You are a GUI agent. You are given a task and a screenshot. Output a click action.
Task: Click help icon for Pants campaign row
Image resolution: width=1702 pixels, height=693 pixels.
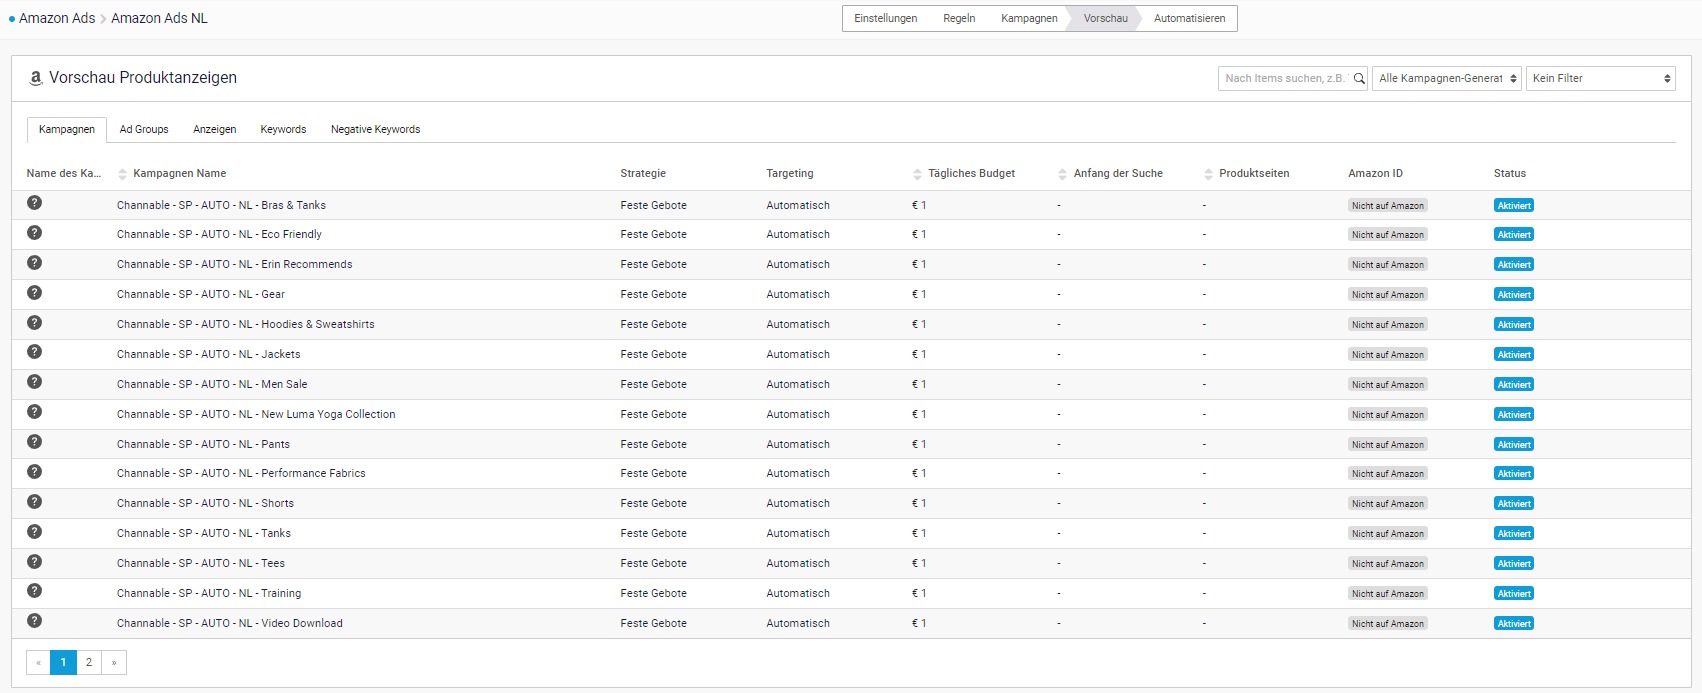(x=34, y=442)
